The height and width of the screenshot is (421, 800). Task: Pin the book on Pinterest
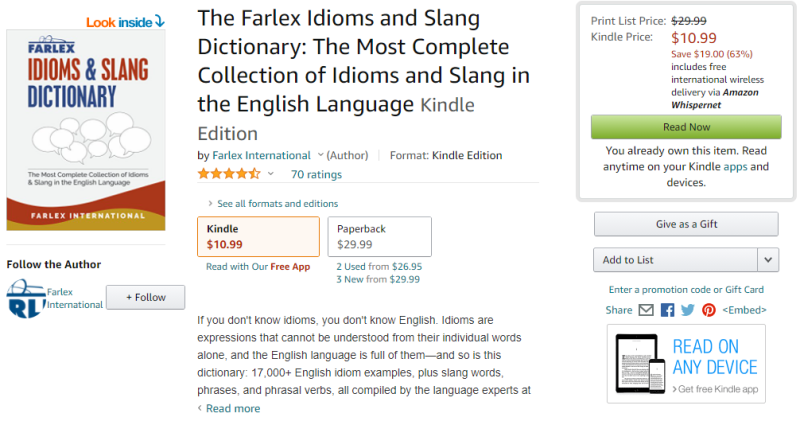708,310
